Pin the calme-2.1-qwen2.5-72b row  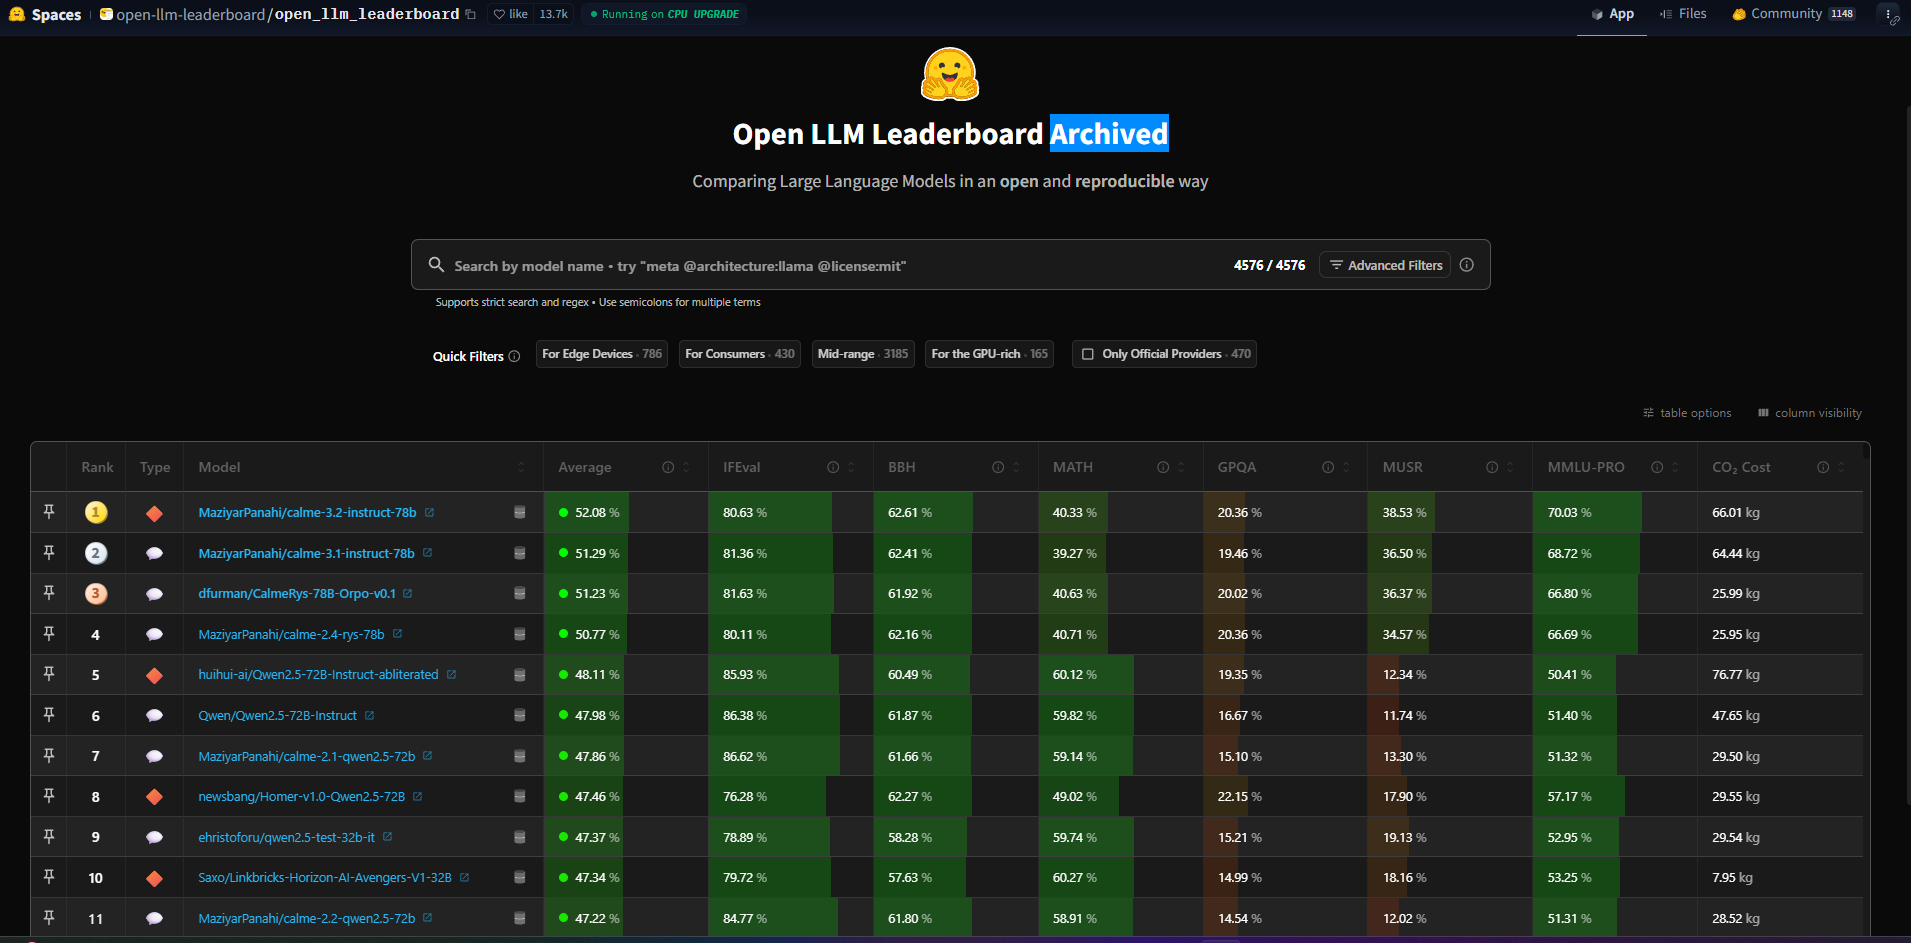[x=49, y=755]
